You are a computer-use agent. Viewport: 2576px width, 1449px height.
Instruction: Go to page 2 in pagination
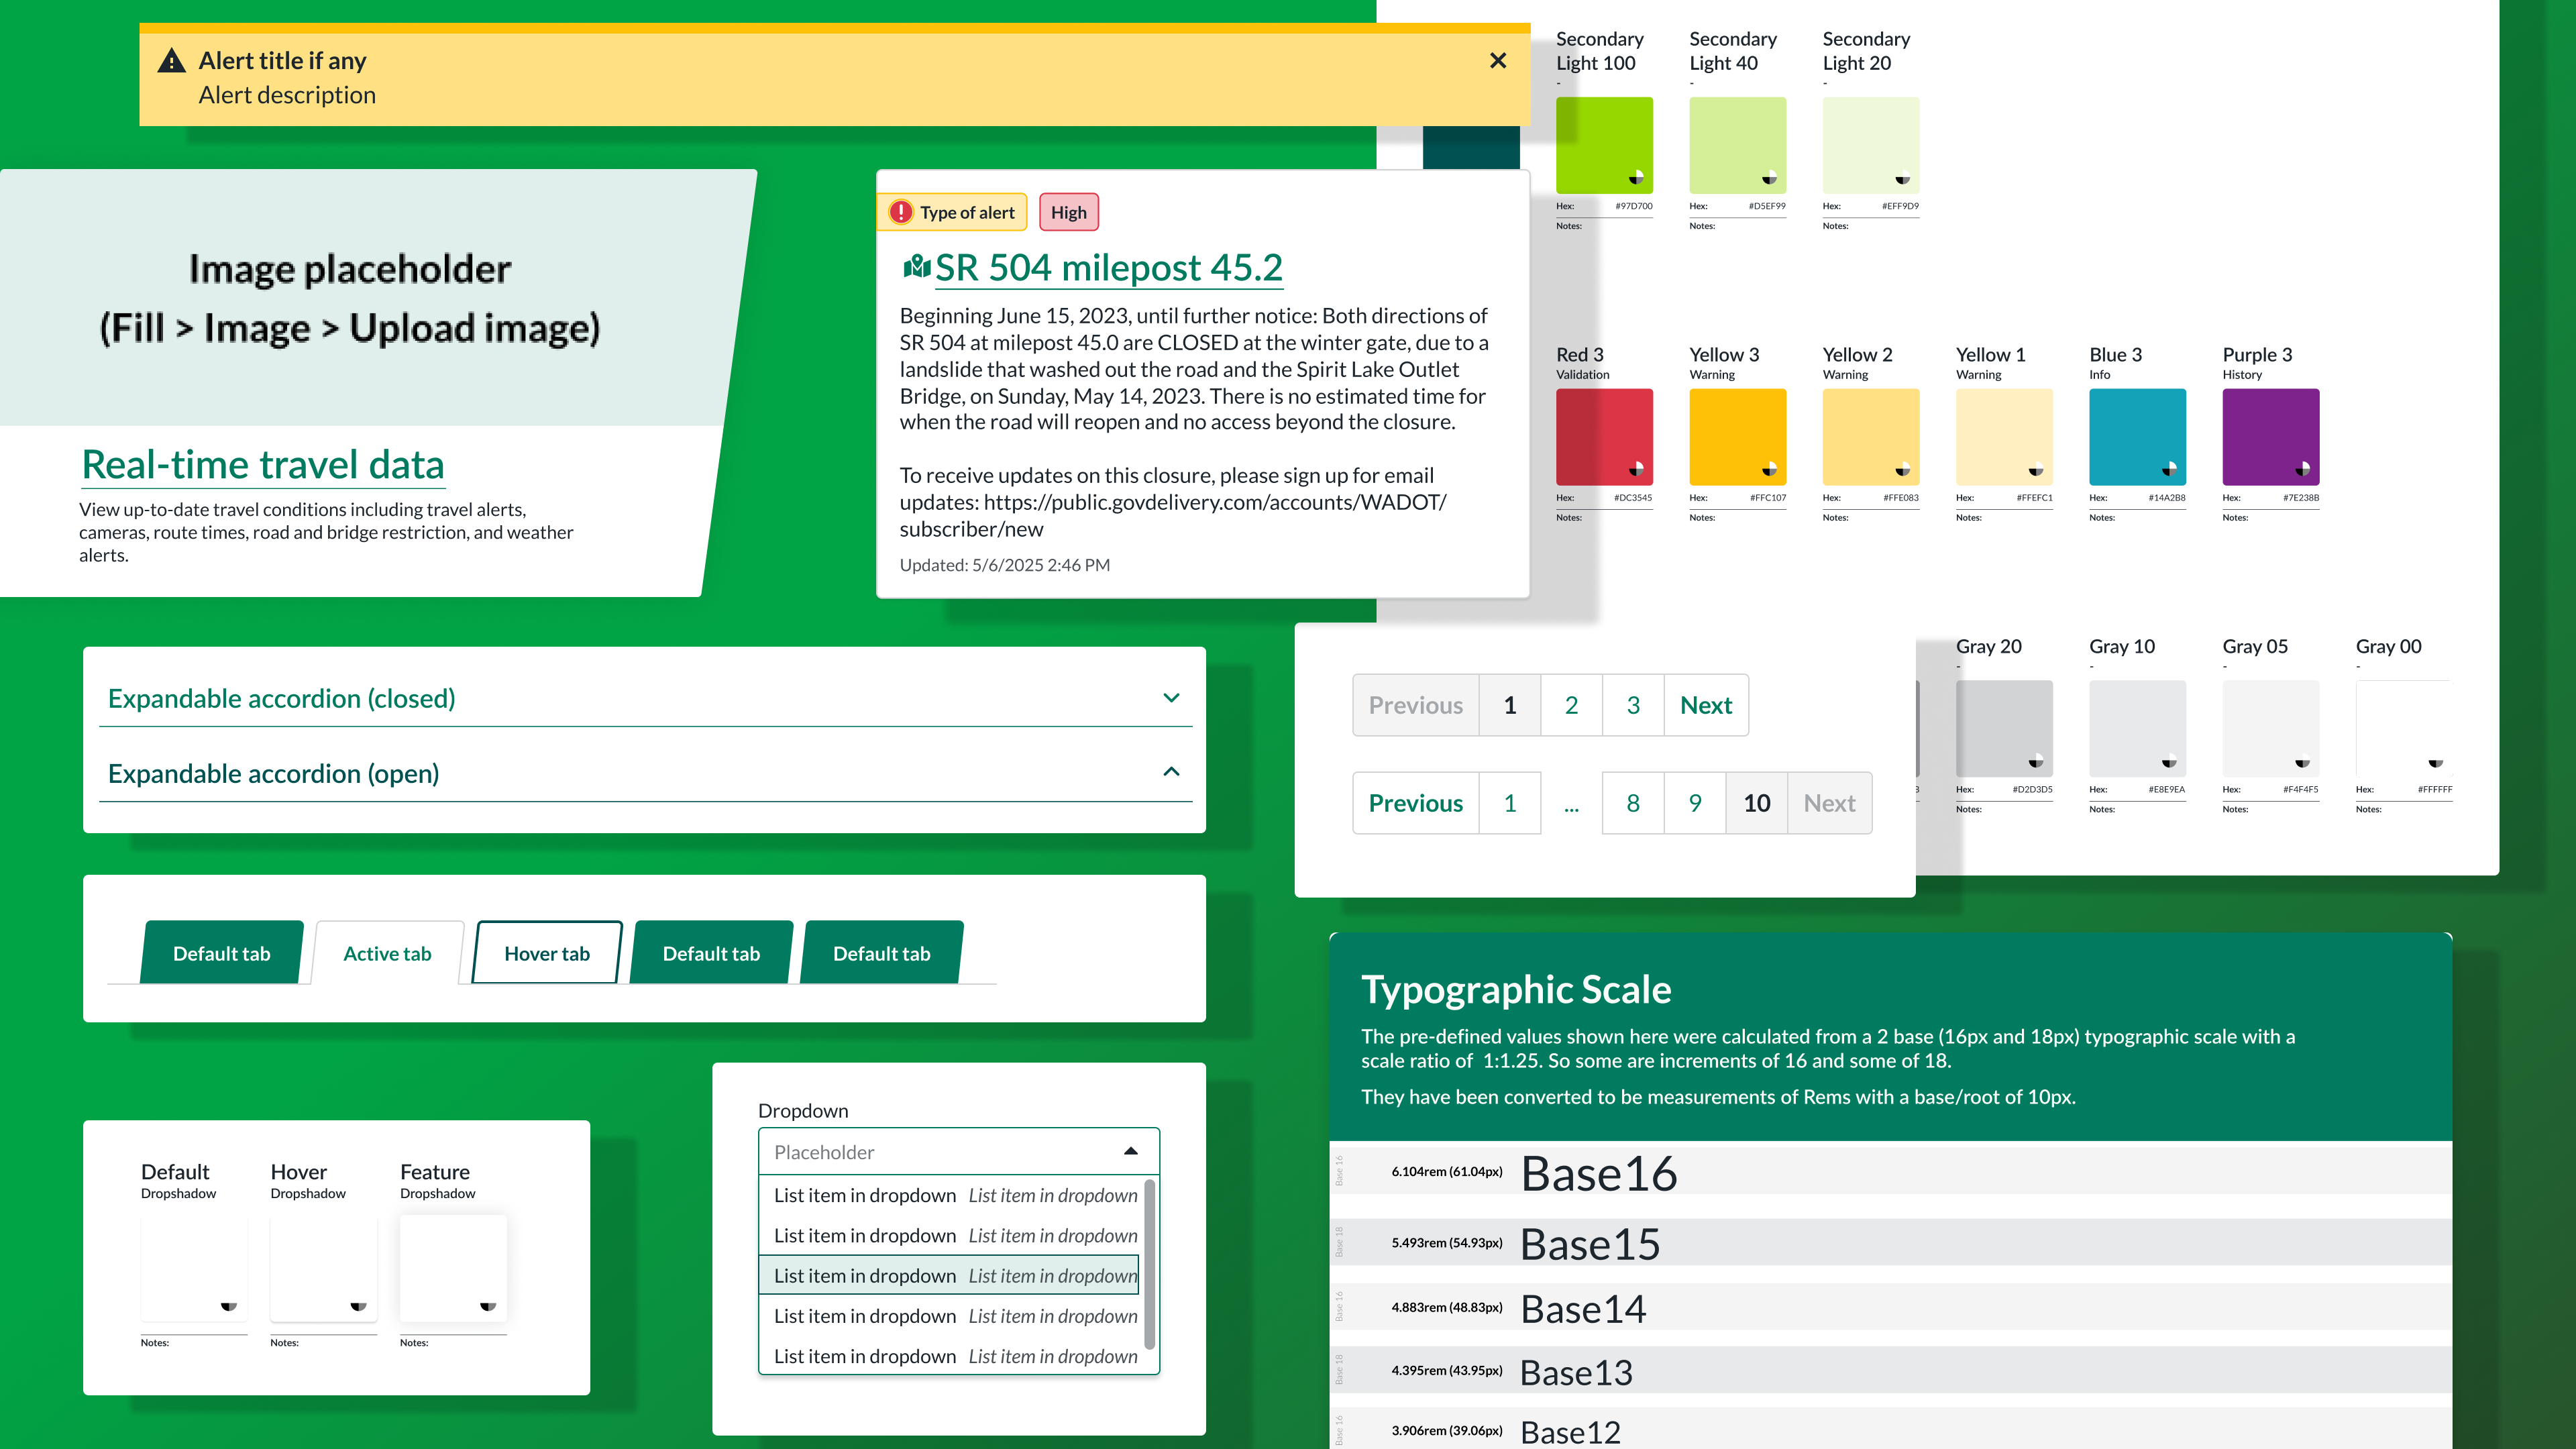(x=1571, y=705)
